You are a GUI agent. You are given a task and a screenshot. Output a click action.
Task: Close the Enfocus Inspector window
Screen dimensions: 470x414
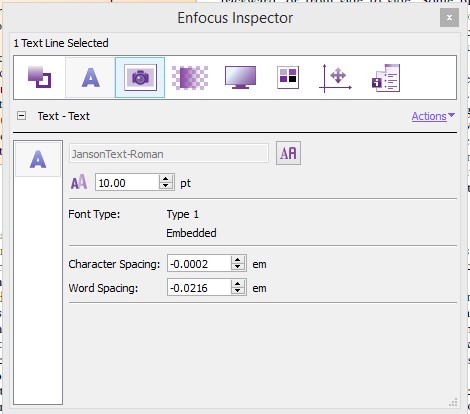click(449, 18)
